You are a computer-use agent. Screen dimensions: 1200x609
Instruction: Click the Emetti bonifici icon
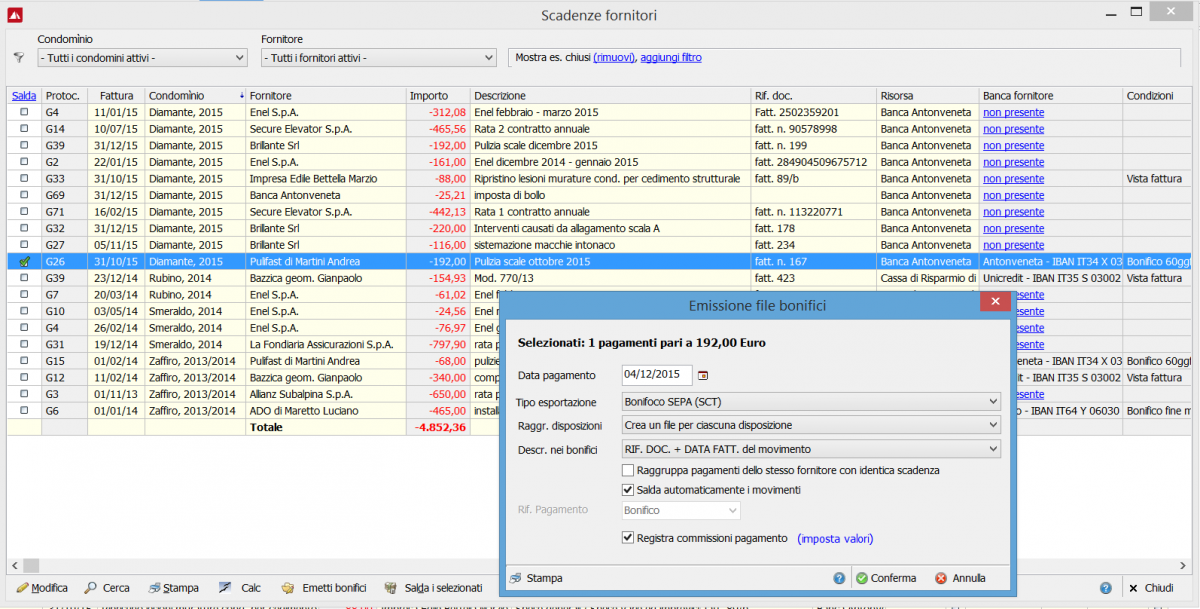(288, 588)
